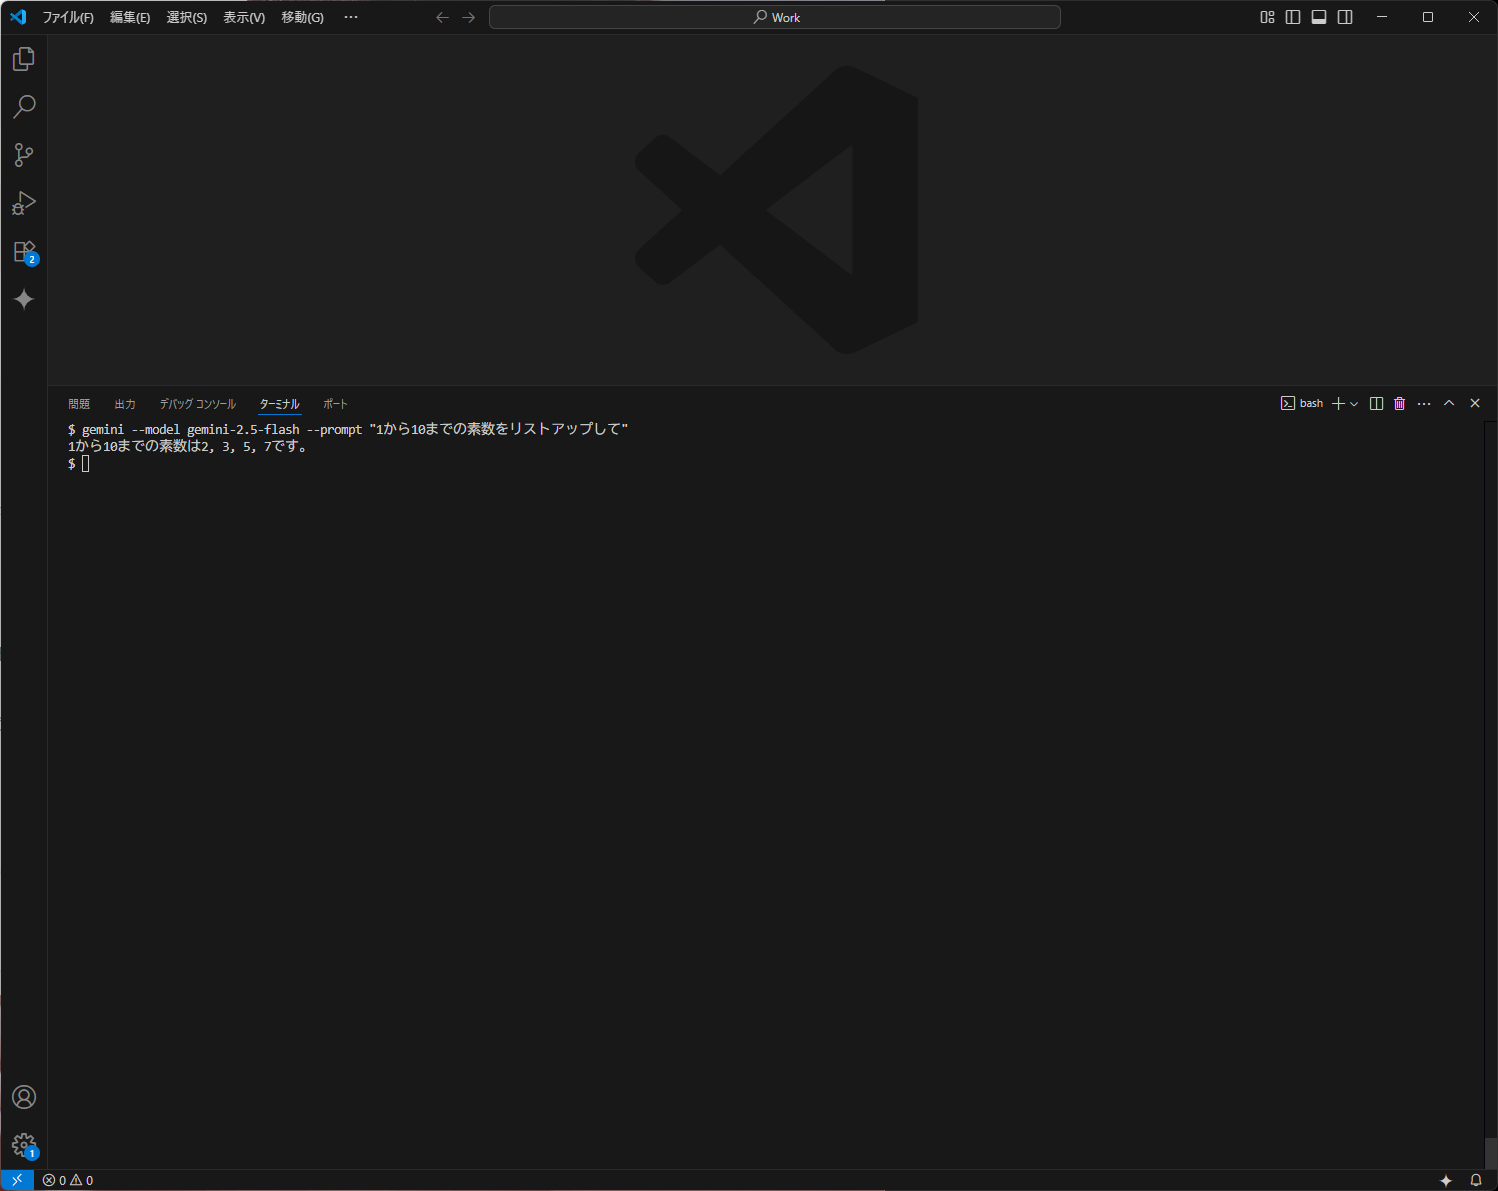Open the Accounts icon at sidebar bottom
The height and width of the screenshot is (1191, 1498).
point(23,1097)
